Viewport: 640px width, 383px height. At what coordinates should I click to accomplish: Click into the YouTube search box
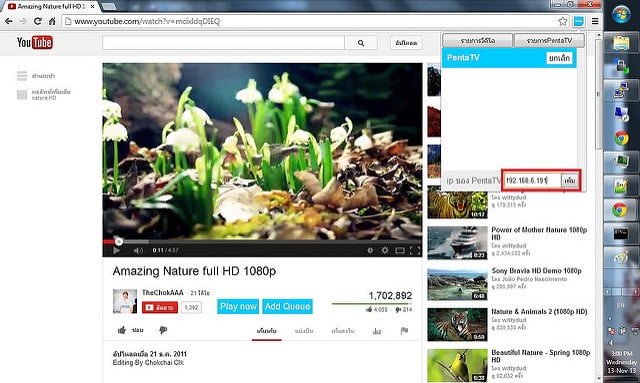(x=223, y=43)
